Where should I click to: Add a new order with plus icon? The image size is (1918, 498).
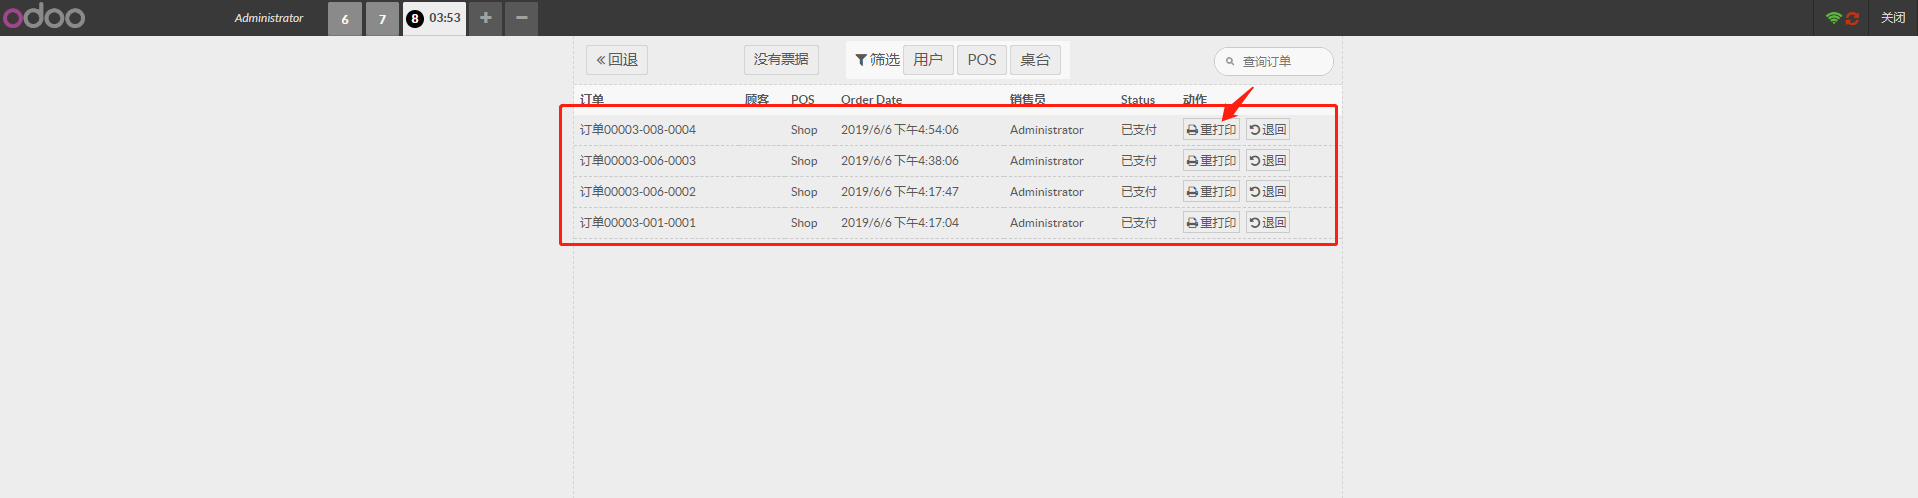coord(485,18)
